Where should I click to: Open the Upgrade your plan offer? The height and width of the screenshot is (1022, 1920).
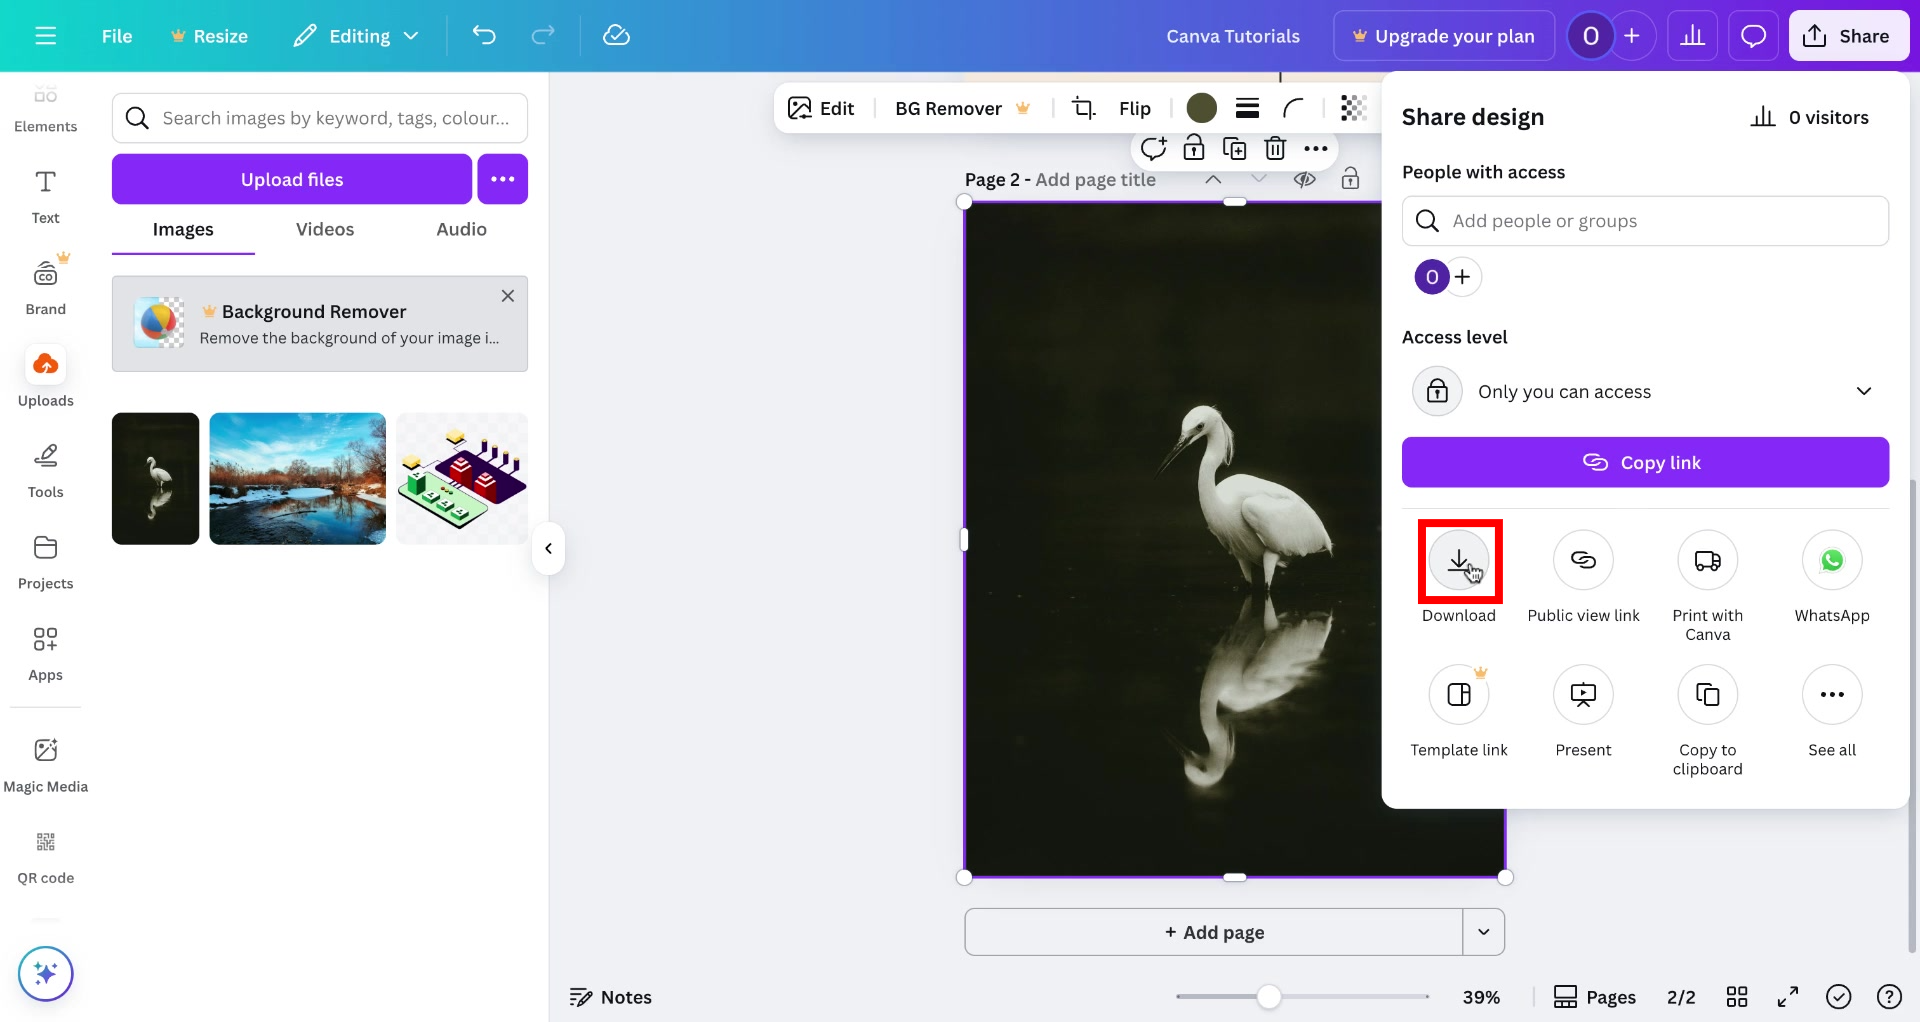click(1444, 35)
